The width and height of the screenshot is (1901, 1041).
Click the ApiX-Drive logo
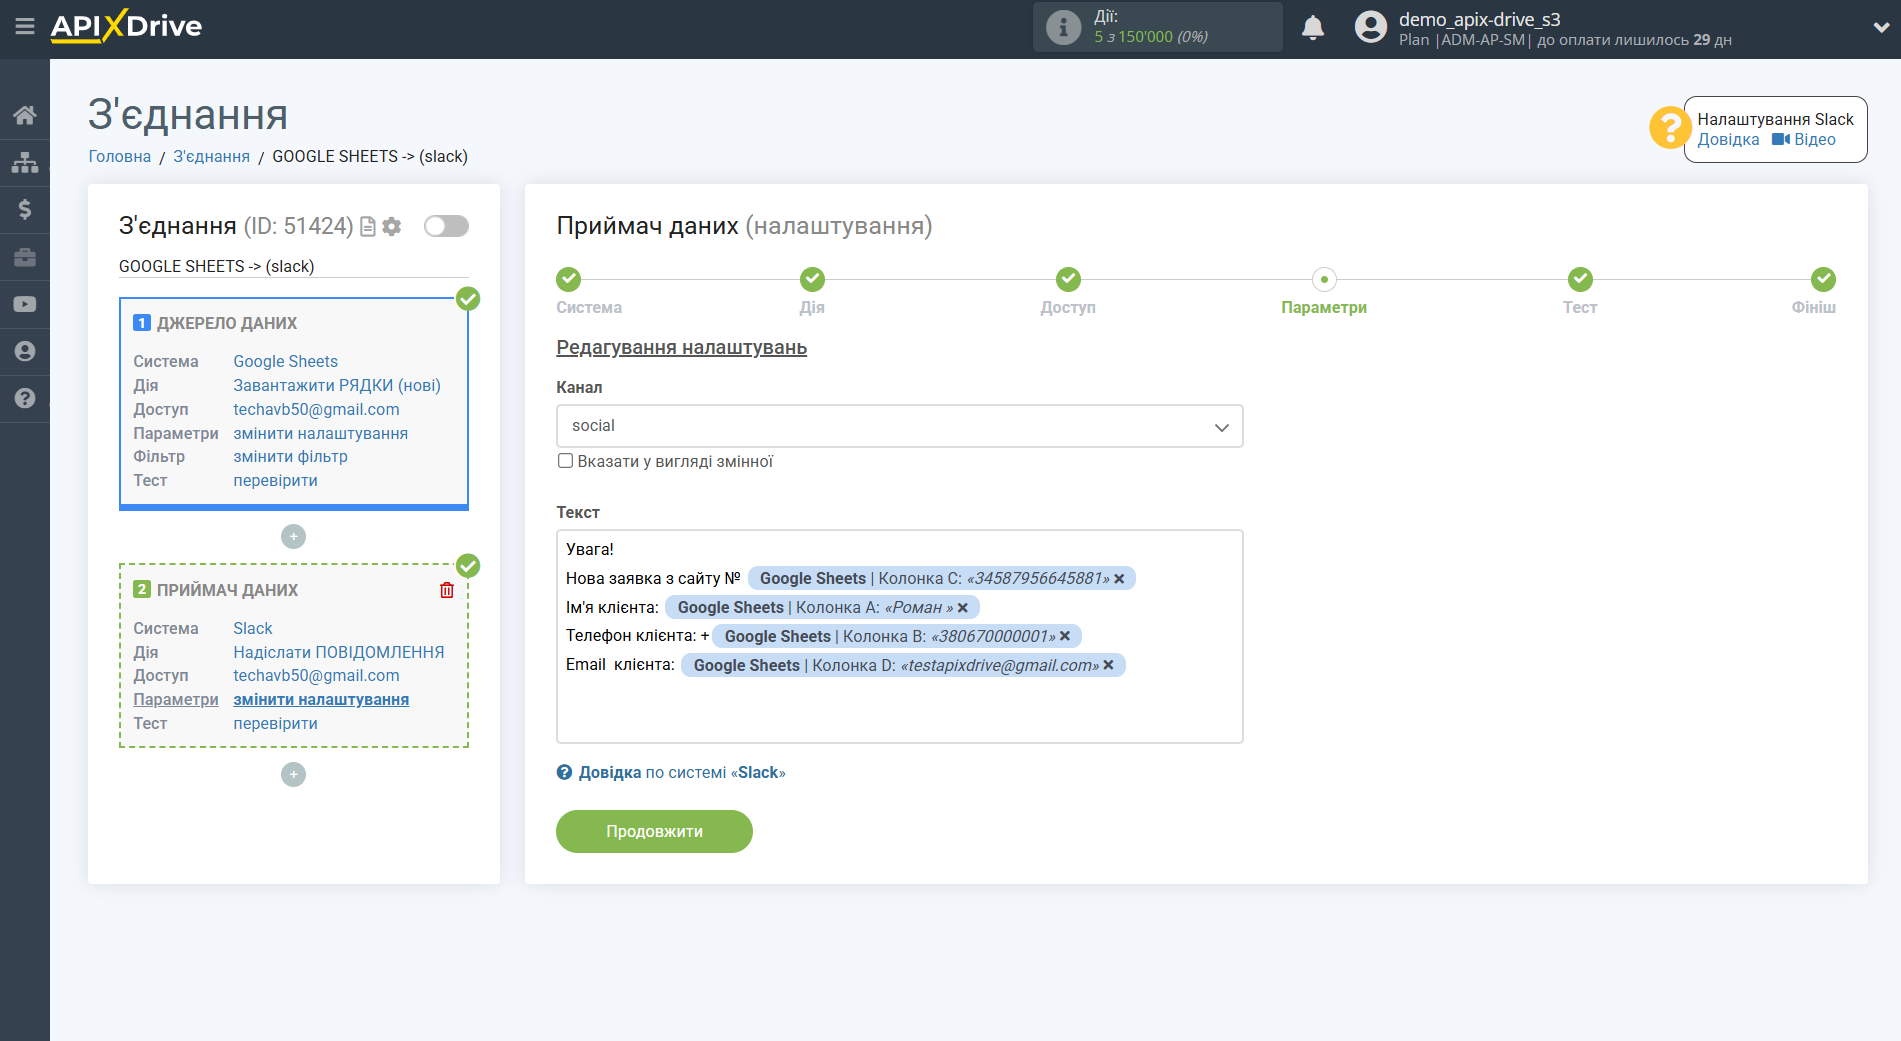pos(126,26)
